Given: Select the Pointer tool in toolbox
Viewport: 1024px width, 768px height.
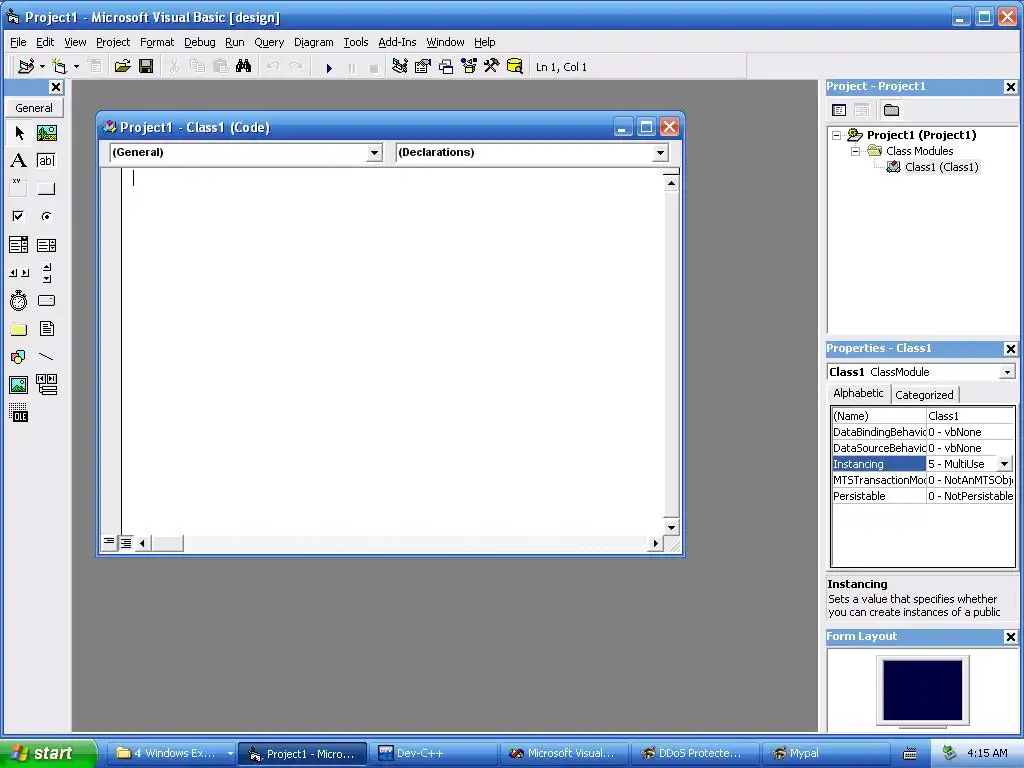Looking at the screenshot, I should point(19,133).
